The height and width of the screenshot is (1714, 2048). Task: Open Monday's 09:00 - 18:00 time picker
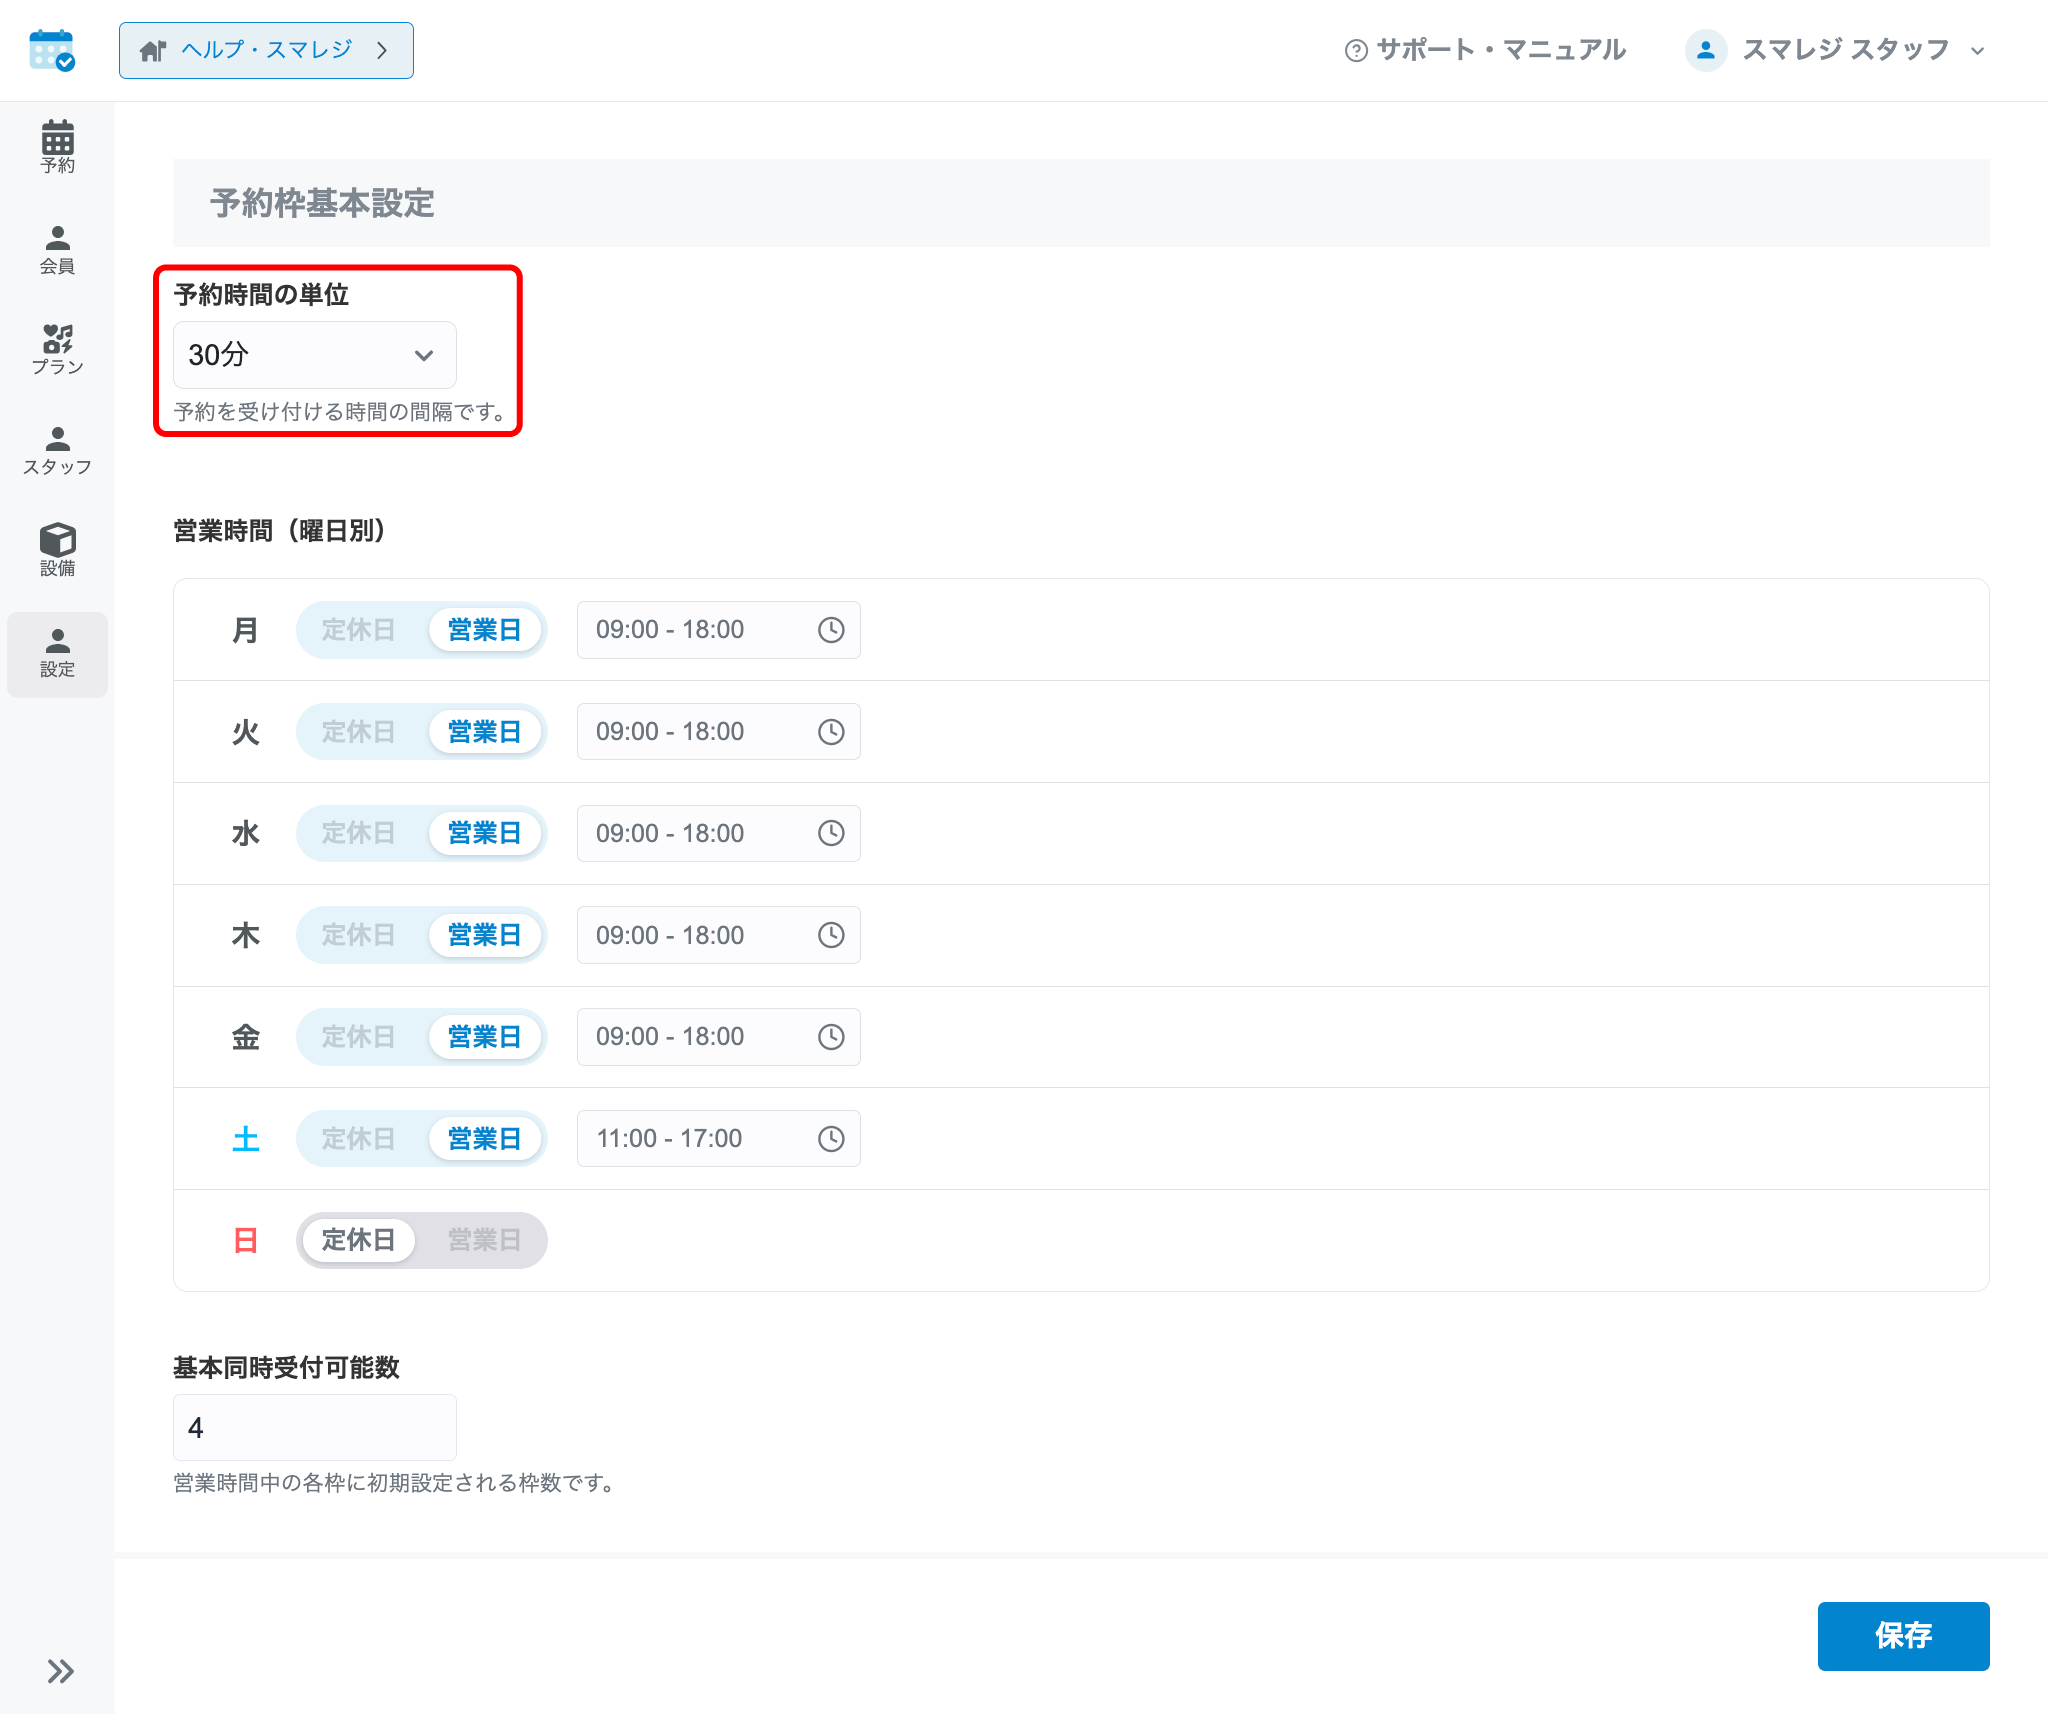[719, 630]
